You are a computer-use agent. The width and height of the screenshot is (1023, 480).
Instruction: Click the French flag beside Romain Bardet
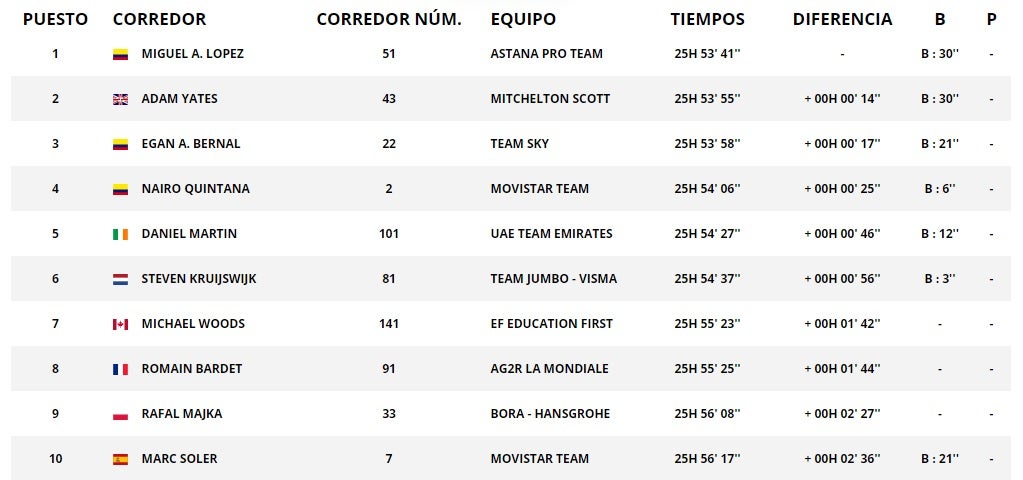(120, 369)
